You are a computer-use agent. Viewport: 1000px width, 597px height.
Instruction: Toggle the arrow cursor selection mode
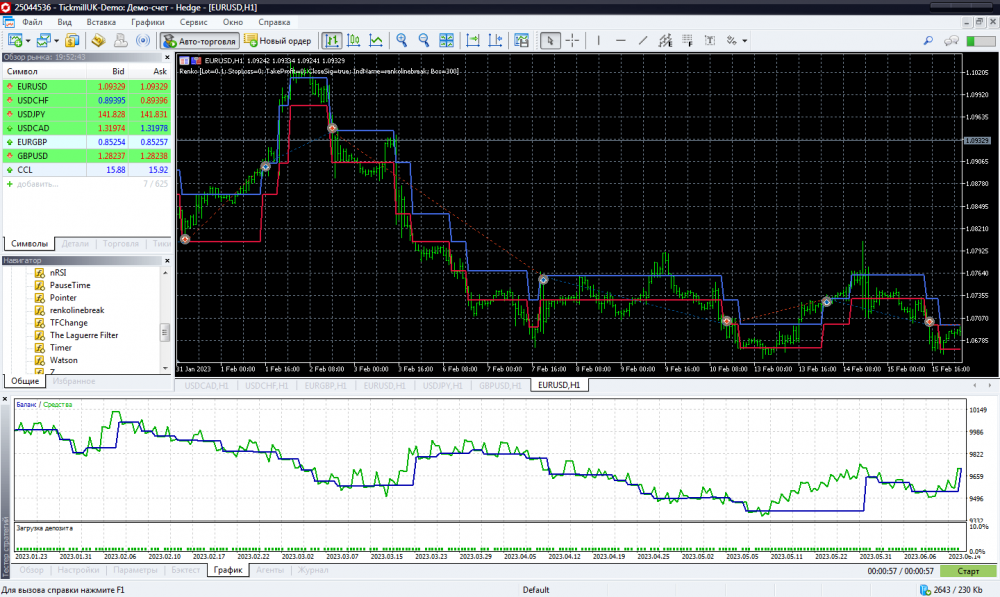(549, 41)
